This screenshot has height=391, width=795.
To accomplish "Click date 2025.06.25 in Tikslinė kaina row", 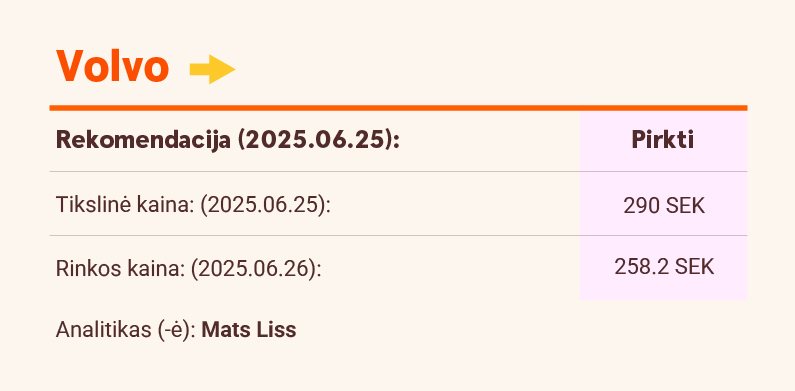I will [264, 205].
